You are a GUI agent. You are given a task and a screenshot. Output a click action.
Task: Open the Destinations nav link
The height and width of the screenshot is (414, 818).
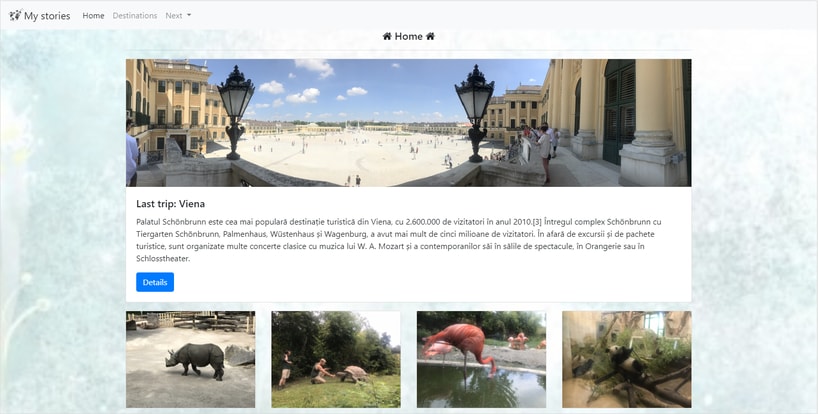click(x=135, y=16)
